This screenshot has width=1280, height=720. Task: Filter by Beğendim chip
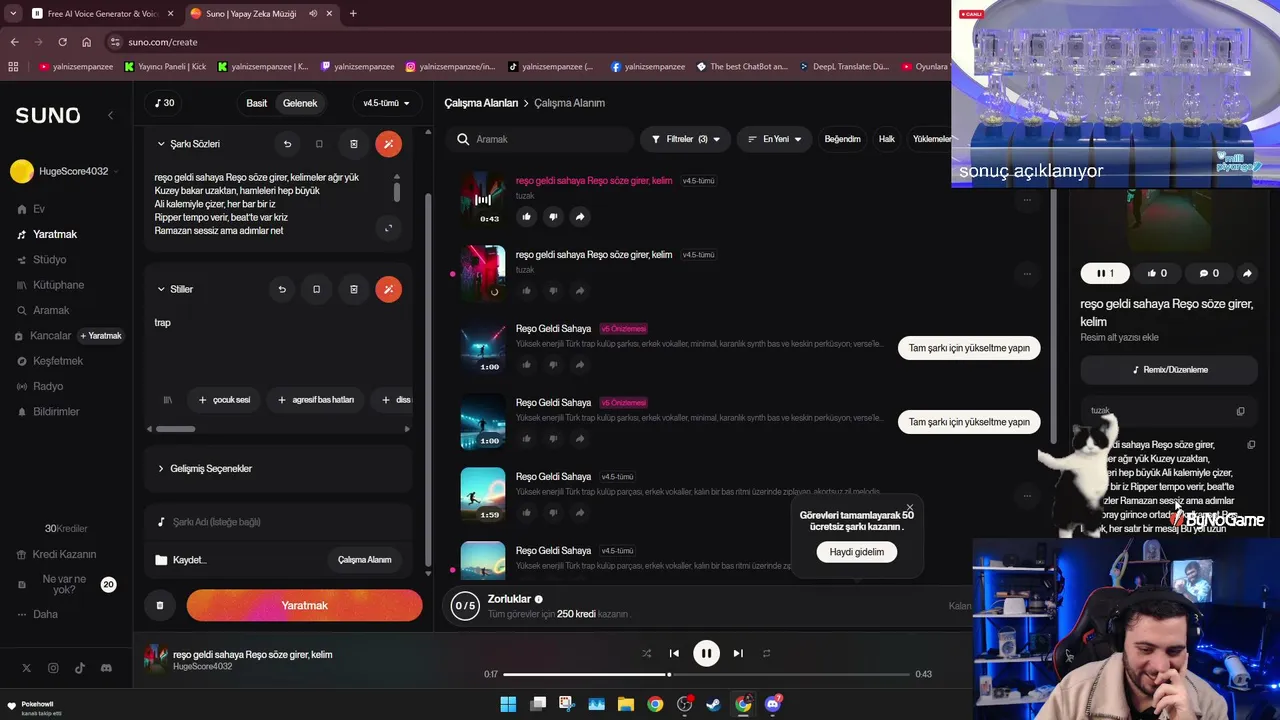[842, 139]
